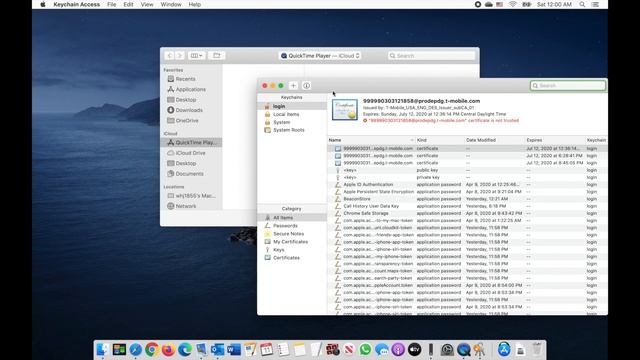Open the info inspector button in Keychain Access
The image size is (640, 360).
307,86
